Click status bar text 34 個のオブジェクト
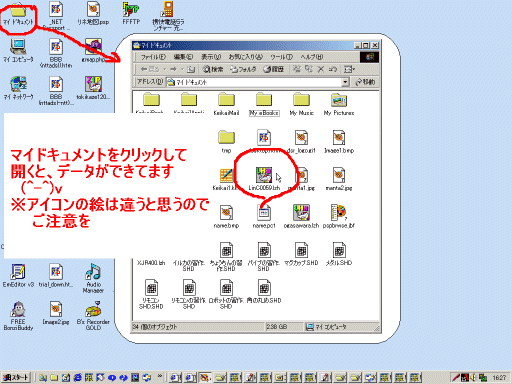This screenshot has height=384, width=512. pos(155,327)
